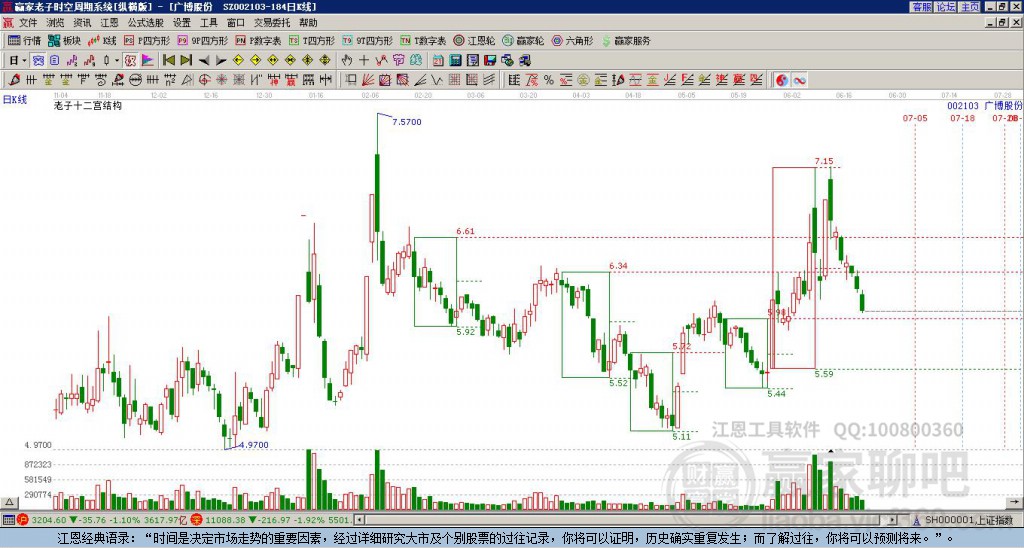
Task: Toggle the 权 adjustment icon
Action: 130,60
